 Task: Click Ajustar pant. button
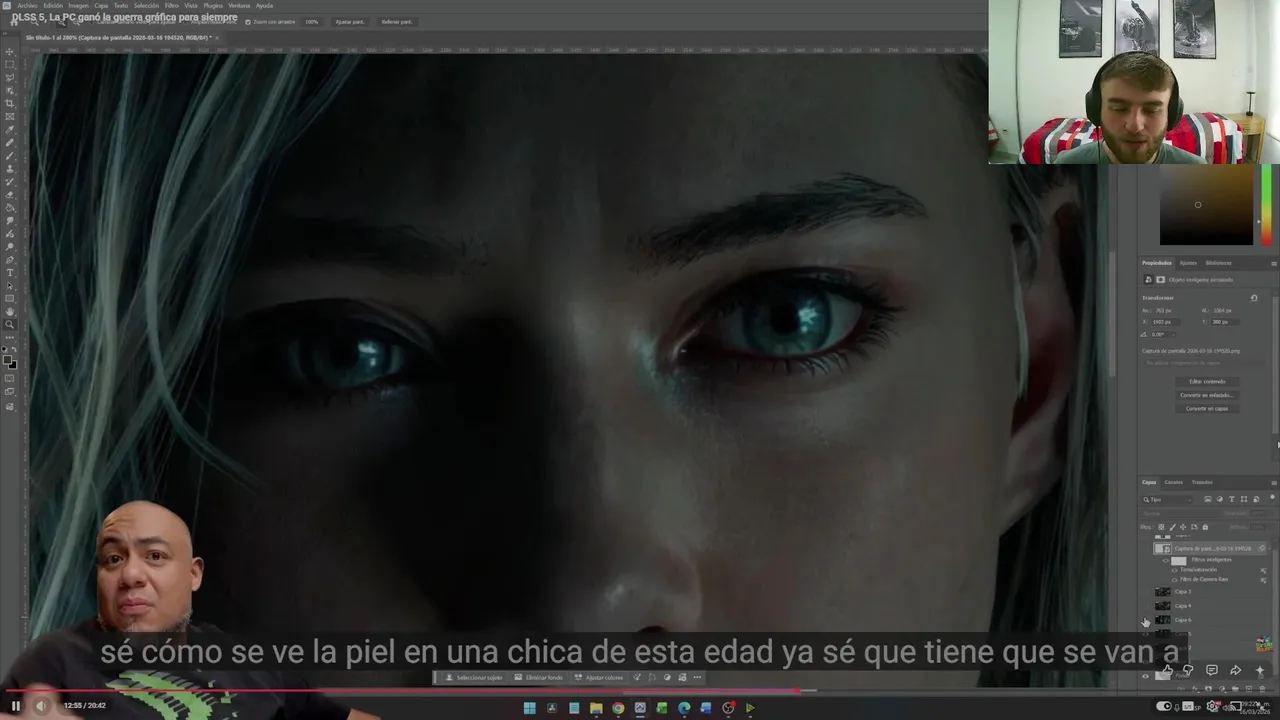coord(350,21)
